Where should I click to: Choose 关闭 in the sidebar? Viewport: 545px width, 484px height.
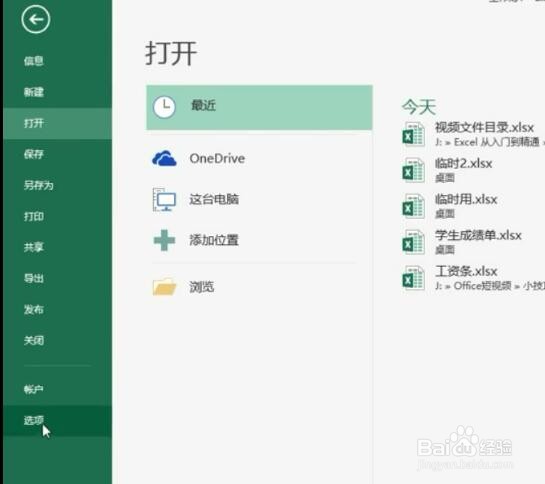(x=57, y=340)
